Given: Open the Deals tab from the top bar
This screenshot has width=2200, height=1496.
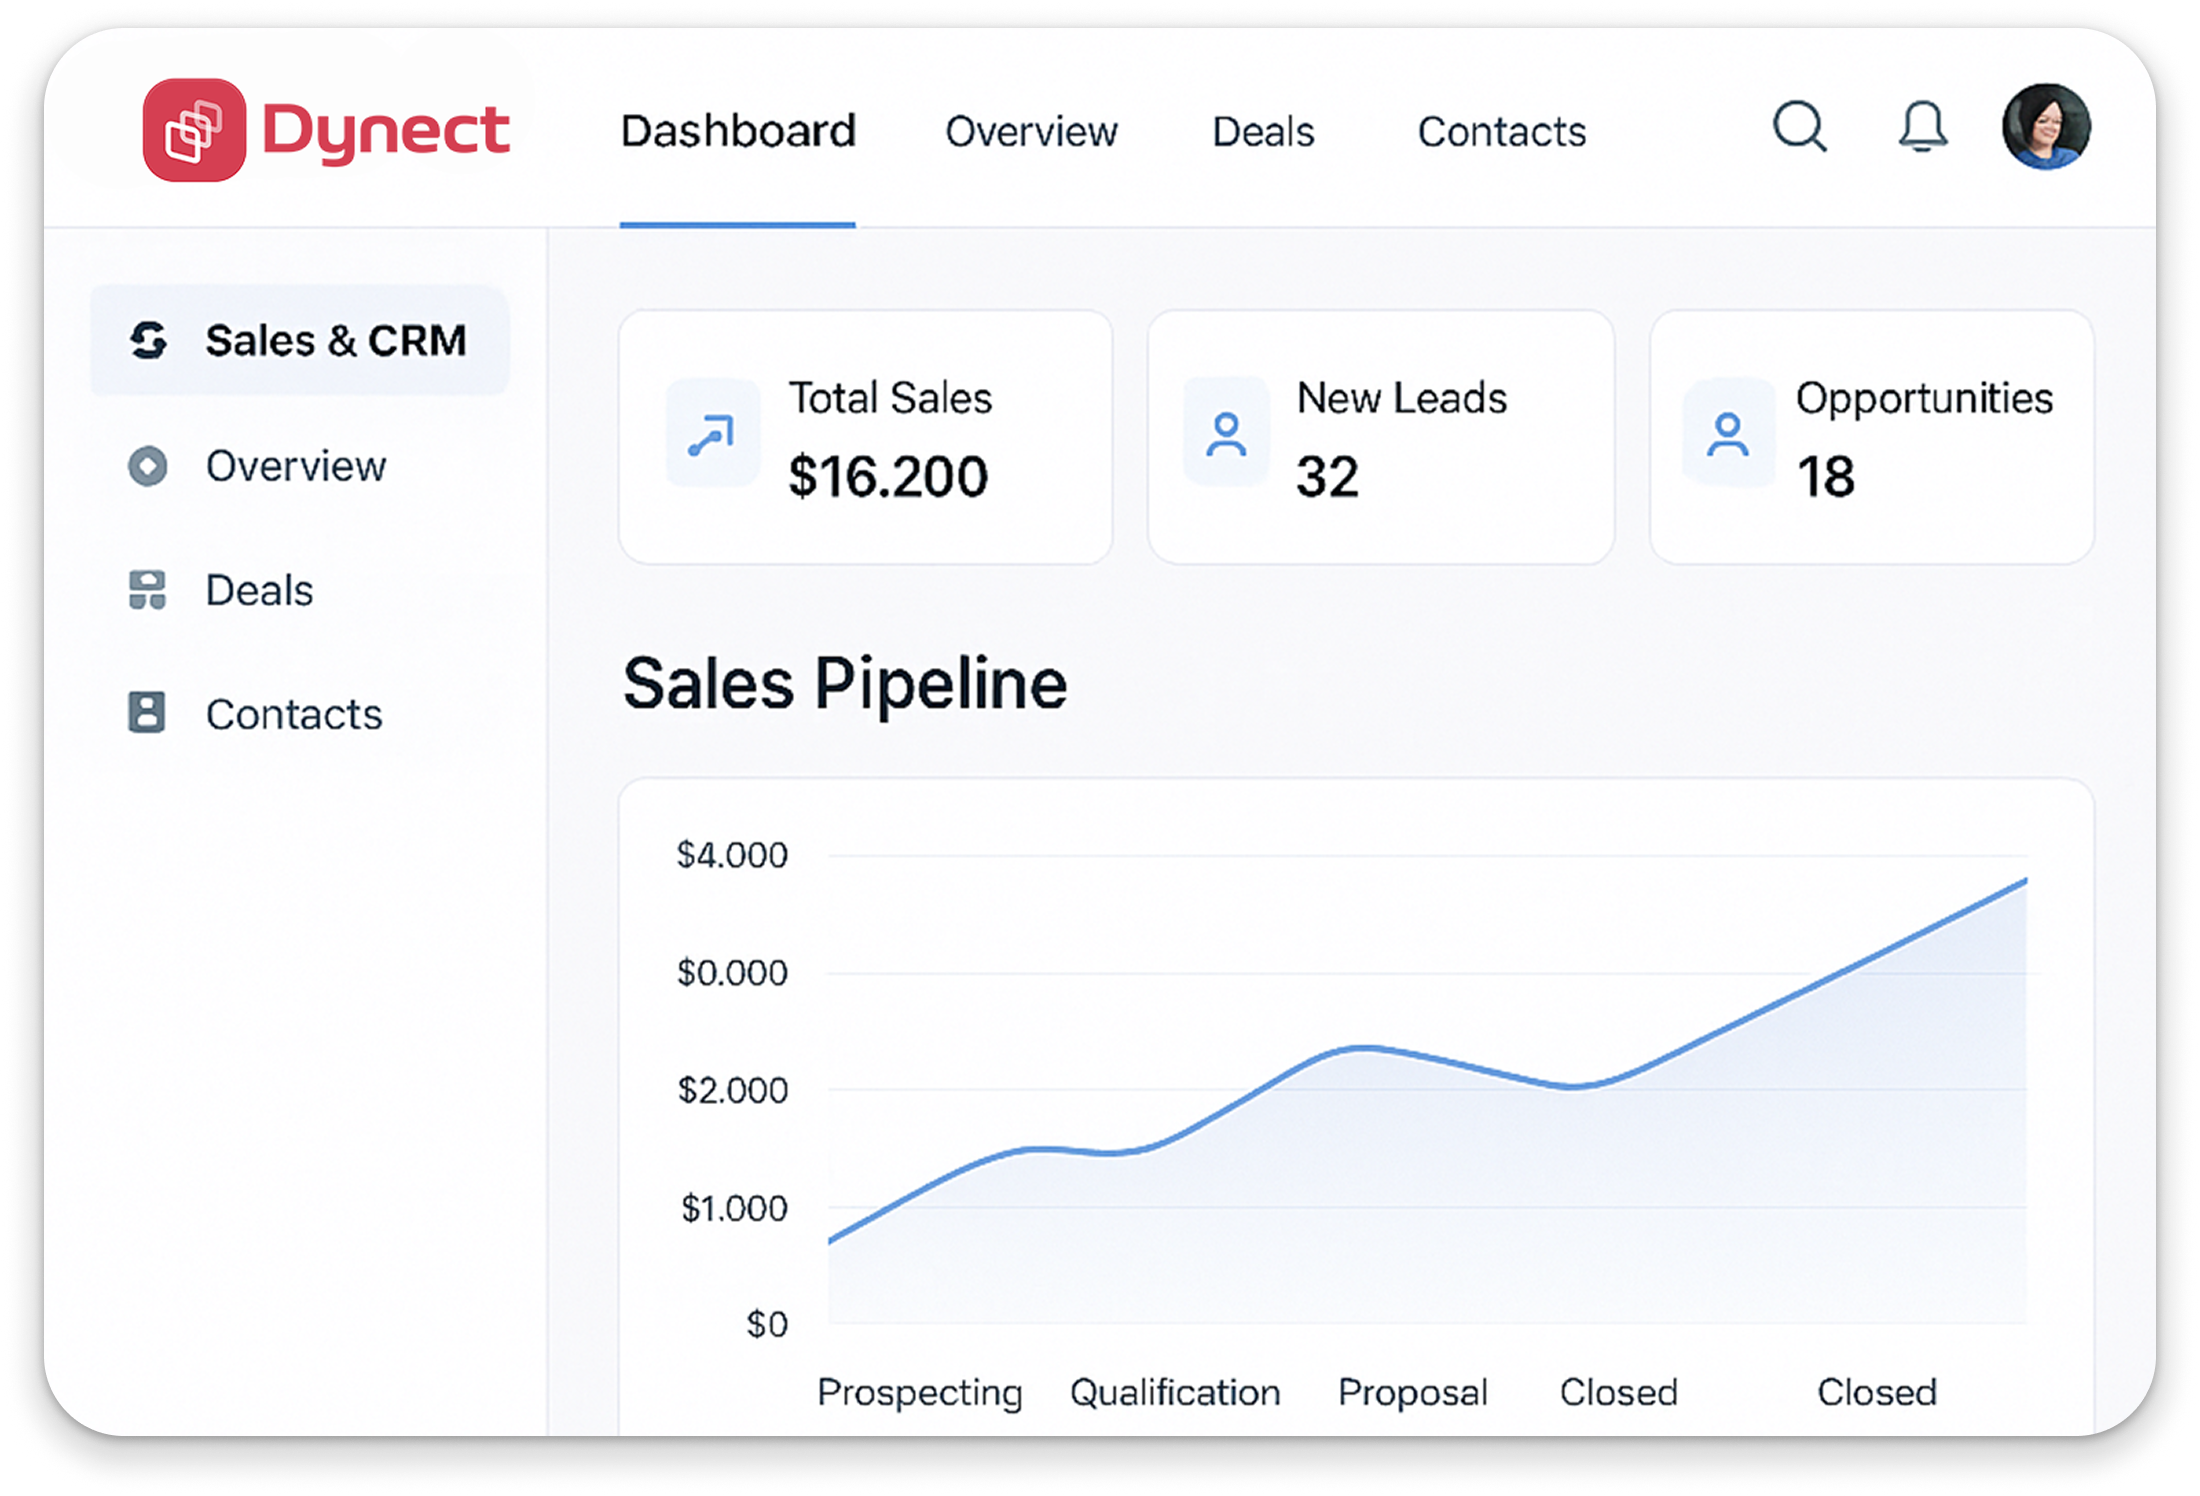Looking at the screenshot, I should (1263, 131).
